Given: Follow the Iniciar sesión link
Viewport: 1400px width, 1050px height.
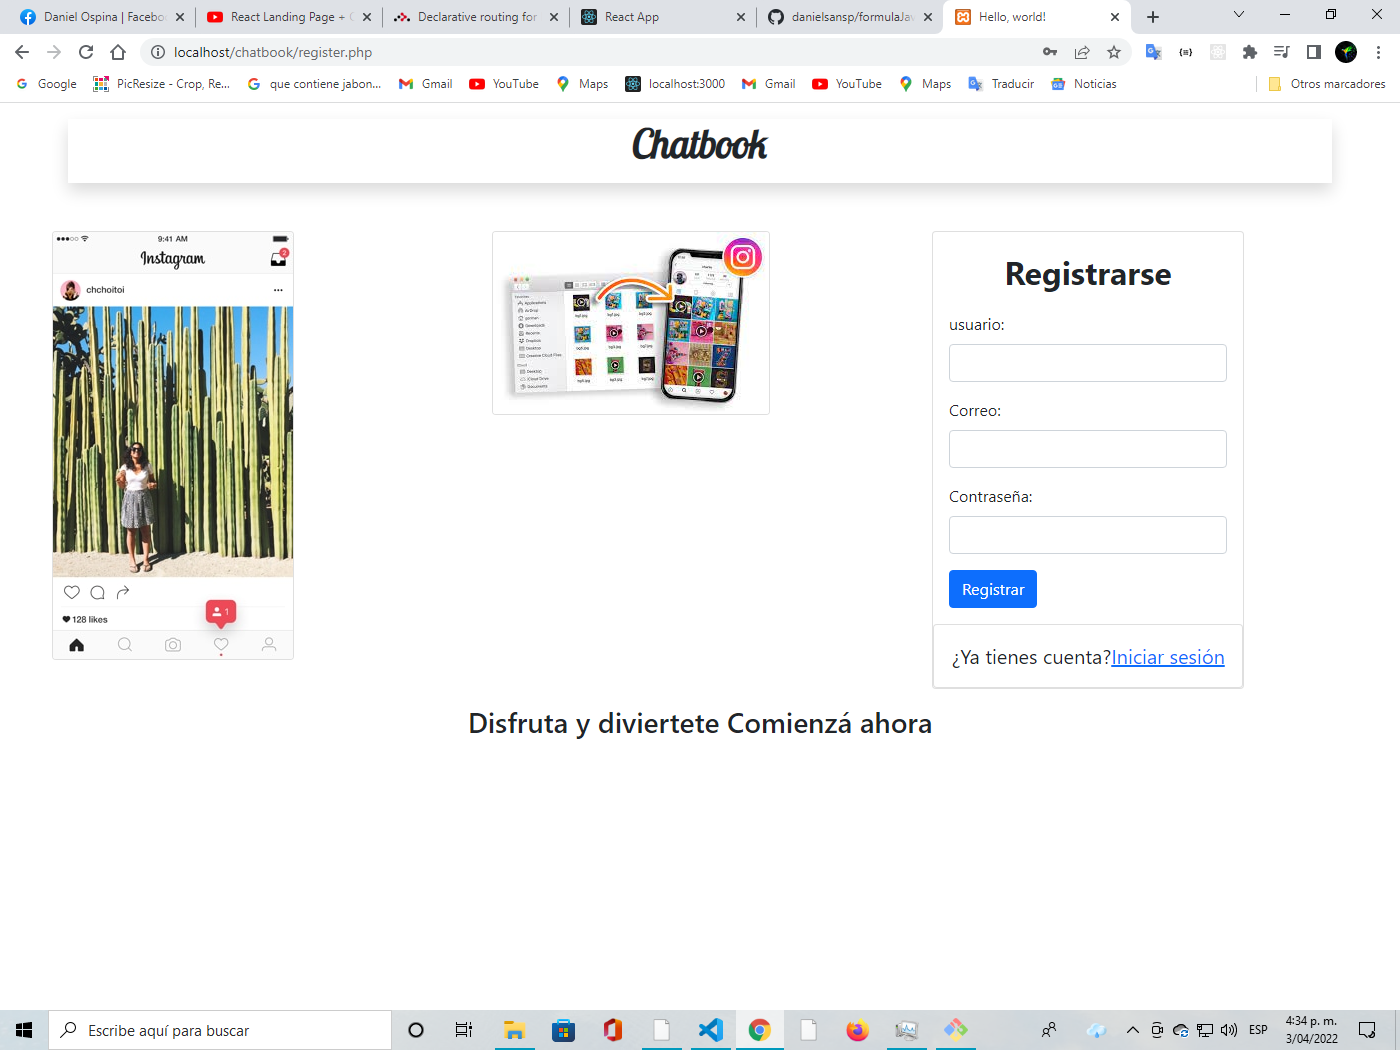Looking at the screenshot, I should click(x=1167, y=657).
